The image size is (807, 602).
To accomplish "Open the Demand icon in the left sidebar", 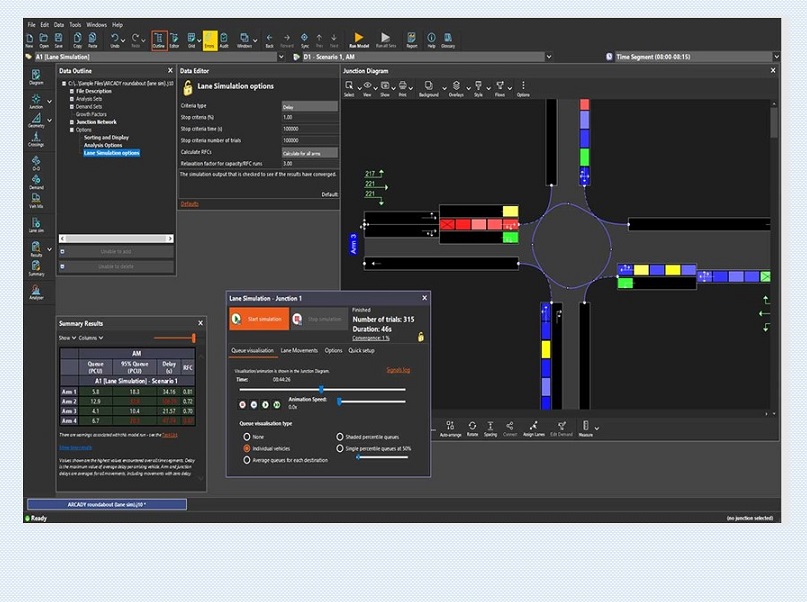I will point(36,178).
